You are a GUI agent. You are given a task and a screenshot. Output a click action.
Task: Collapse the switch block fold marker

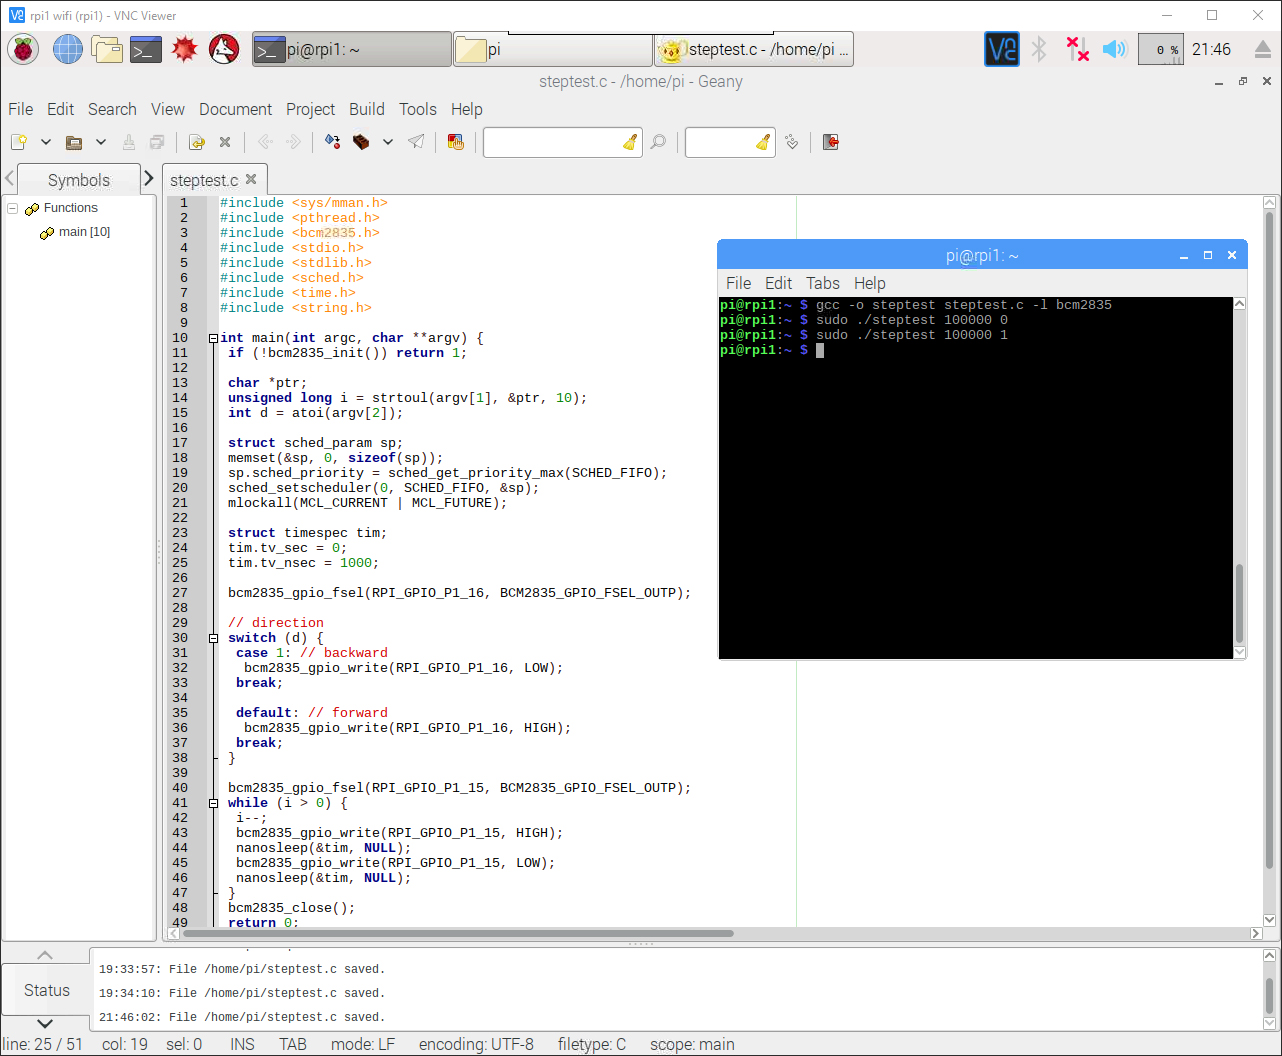[213, 638]
